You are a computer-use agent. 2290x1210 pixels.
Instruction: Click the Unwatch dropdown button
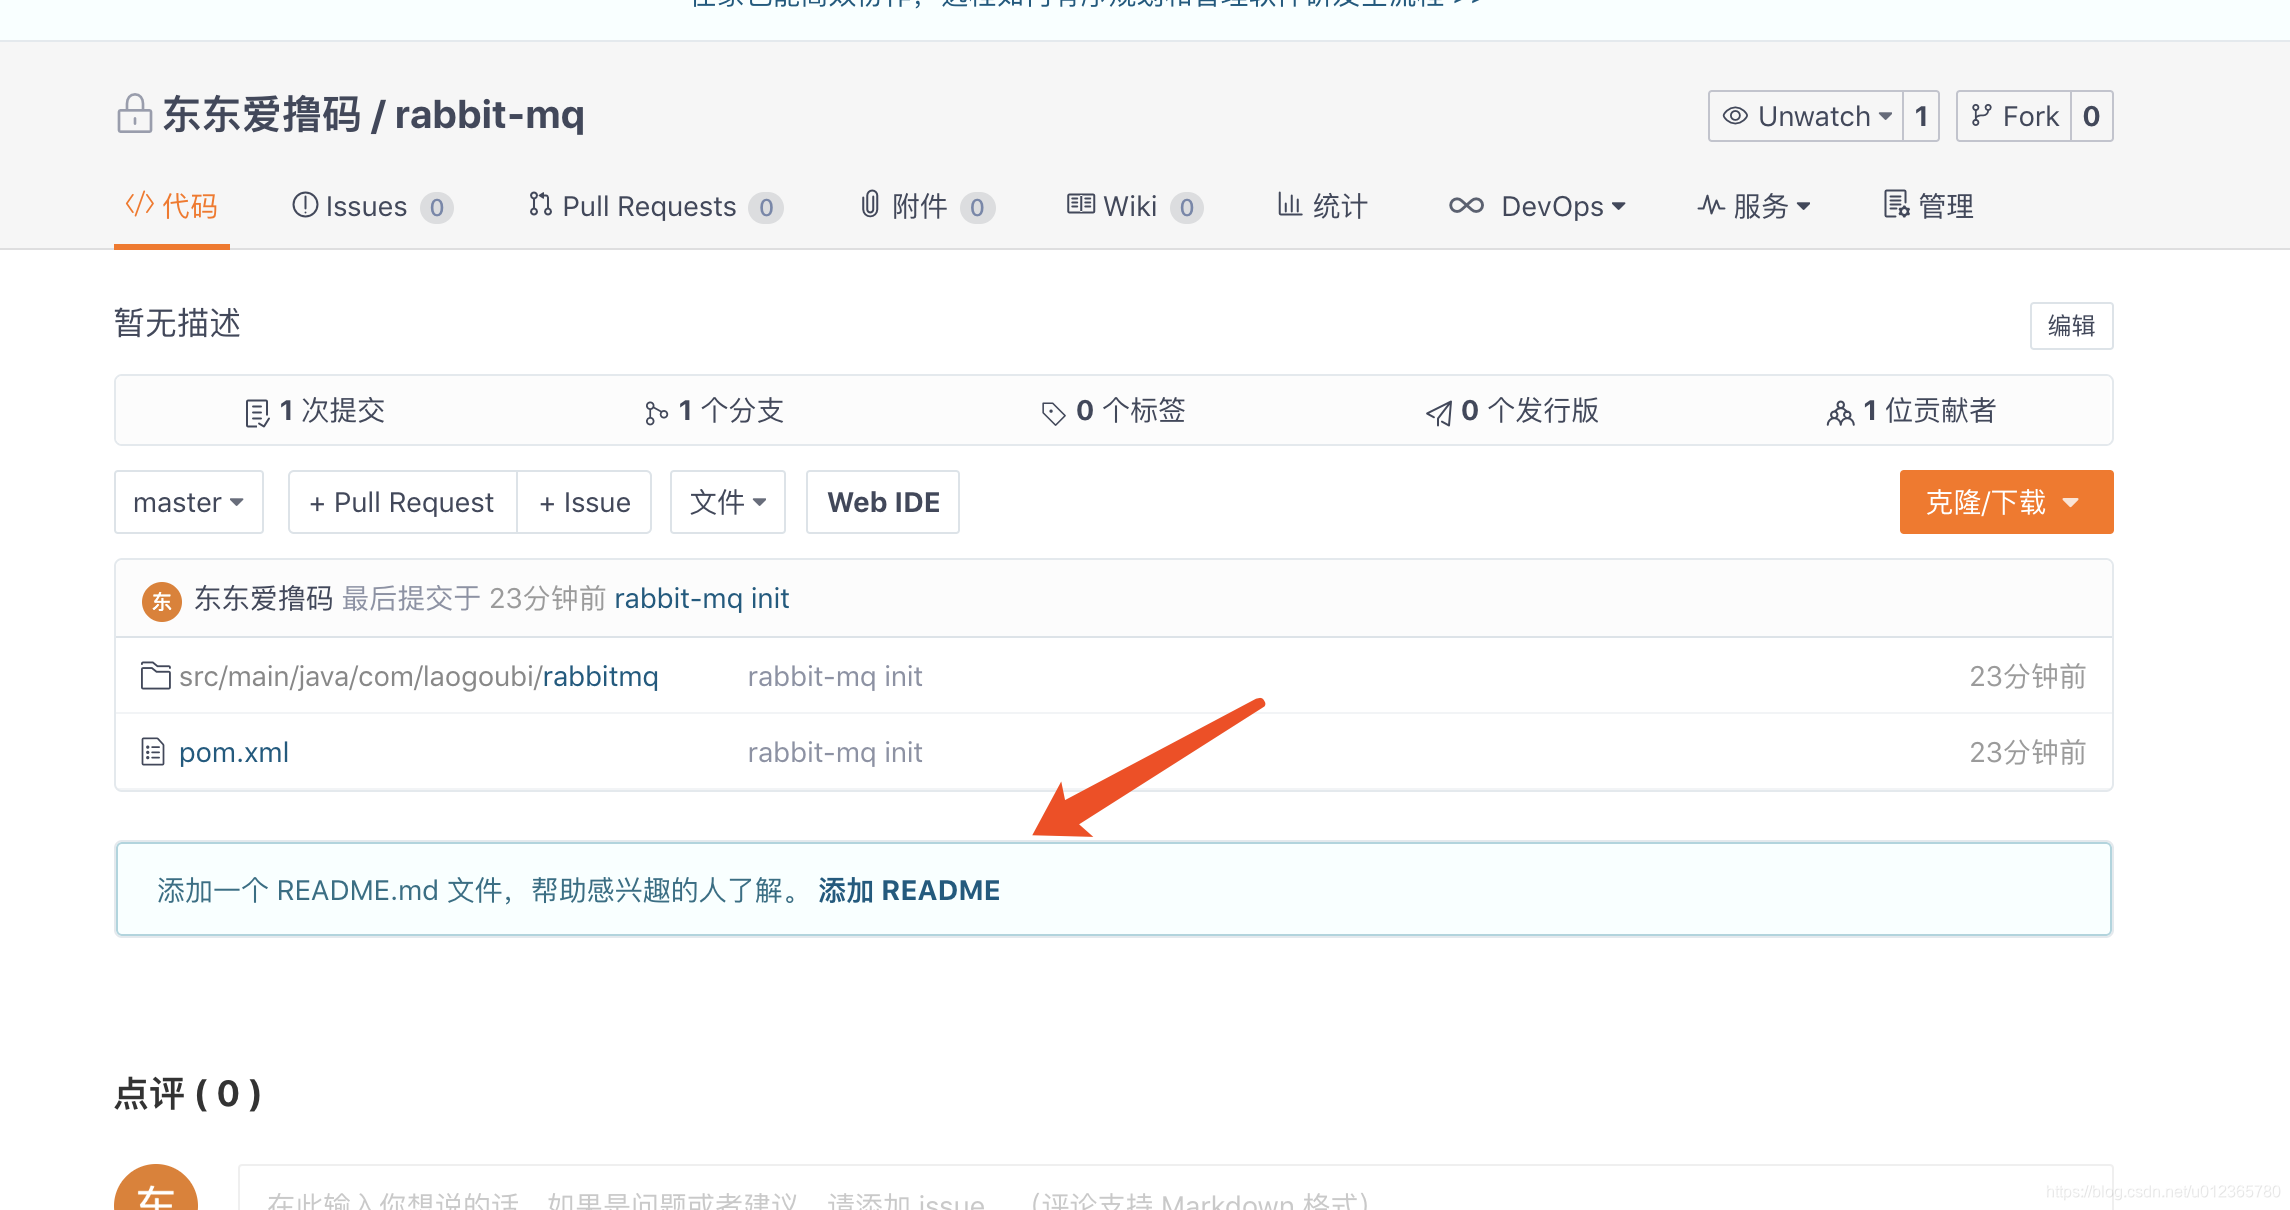tap(1806, 116)
